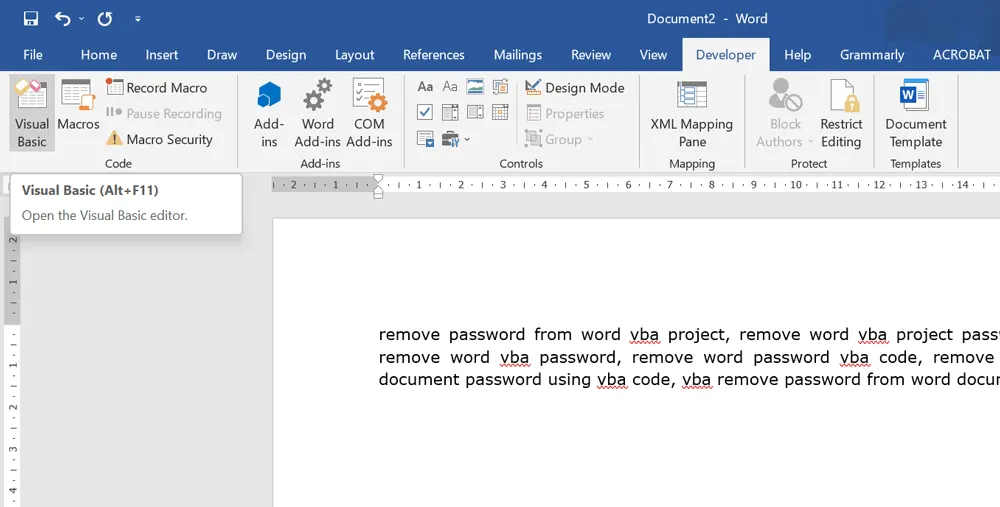1000x507 pixels.
Task: Open COM Add-ins dialog
Action: [x=369, y=113]
